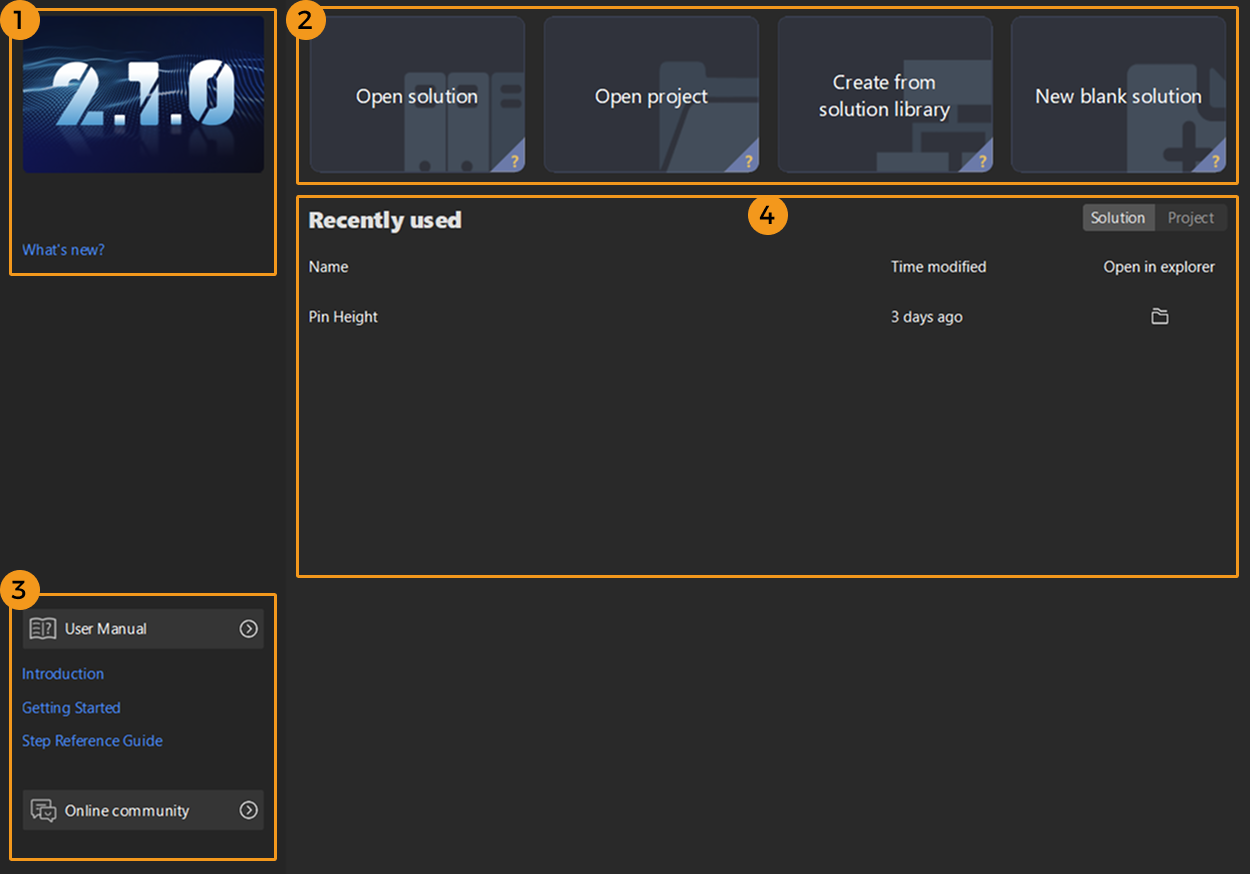The image size is (1250, 874).
Task: Select the Pin Height recent solution
Action: (343, 317)
